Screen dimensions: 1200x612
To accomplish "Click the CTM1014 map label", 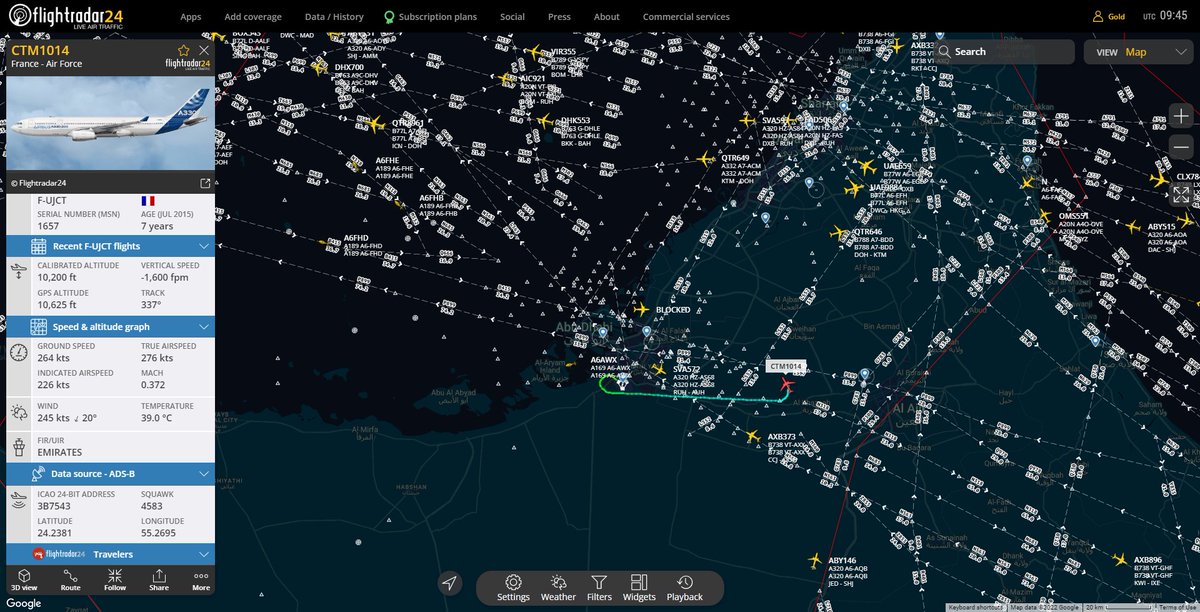I will (x=785, y=367).
